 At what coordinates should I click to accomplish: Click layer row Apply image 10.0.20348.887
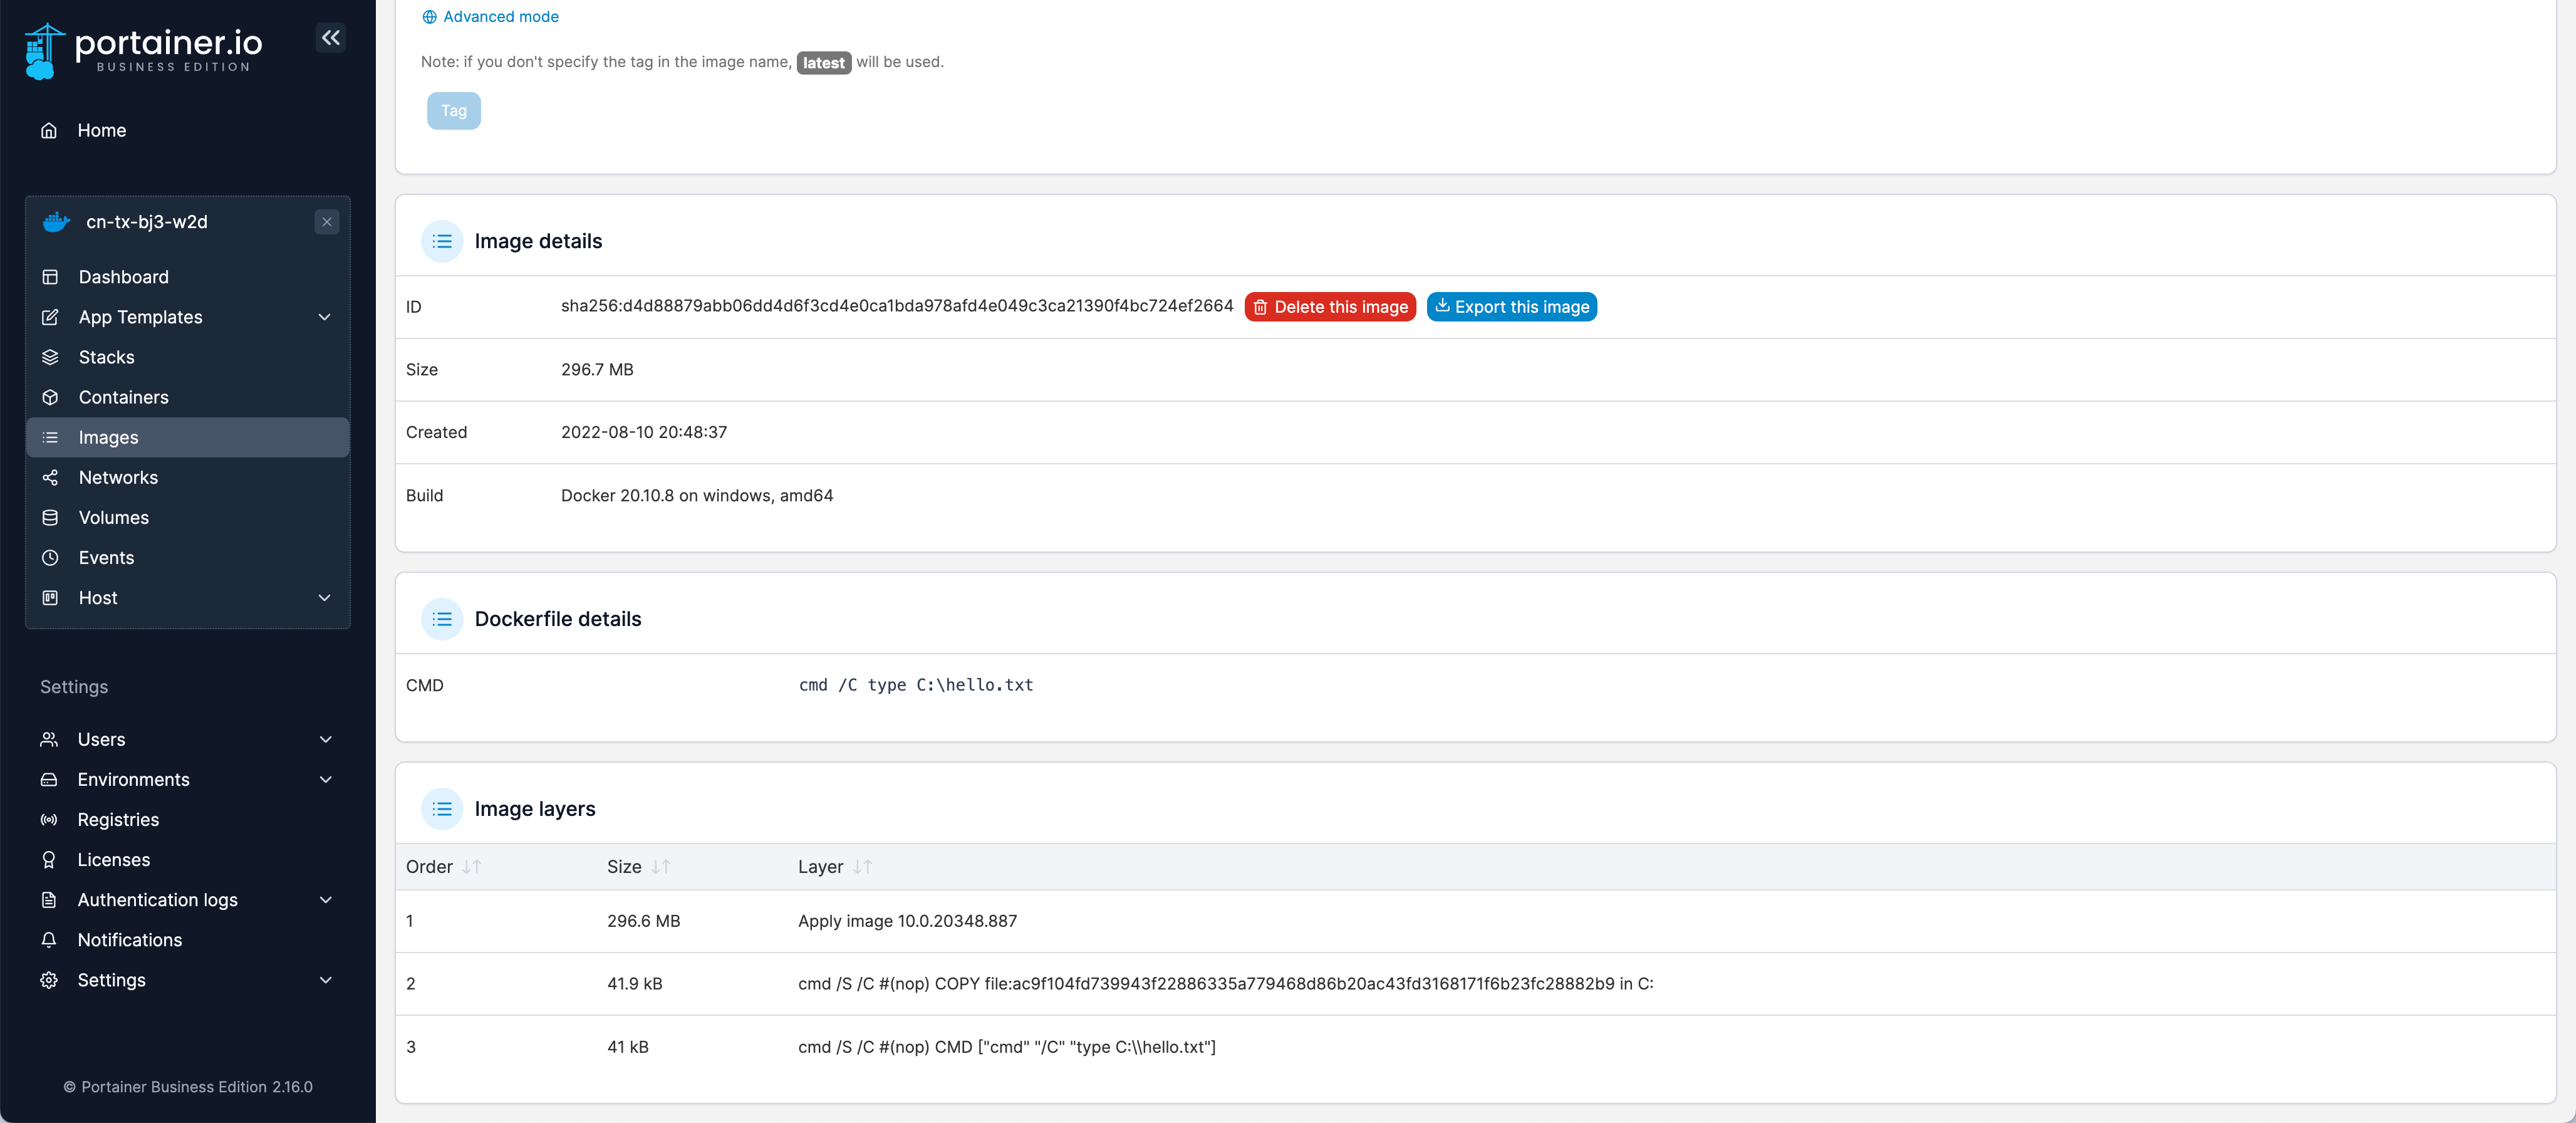point(1475,921)
